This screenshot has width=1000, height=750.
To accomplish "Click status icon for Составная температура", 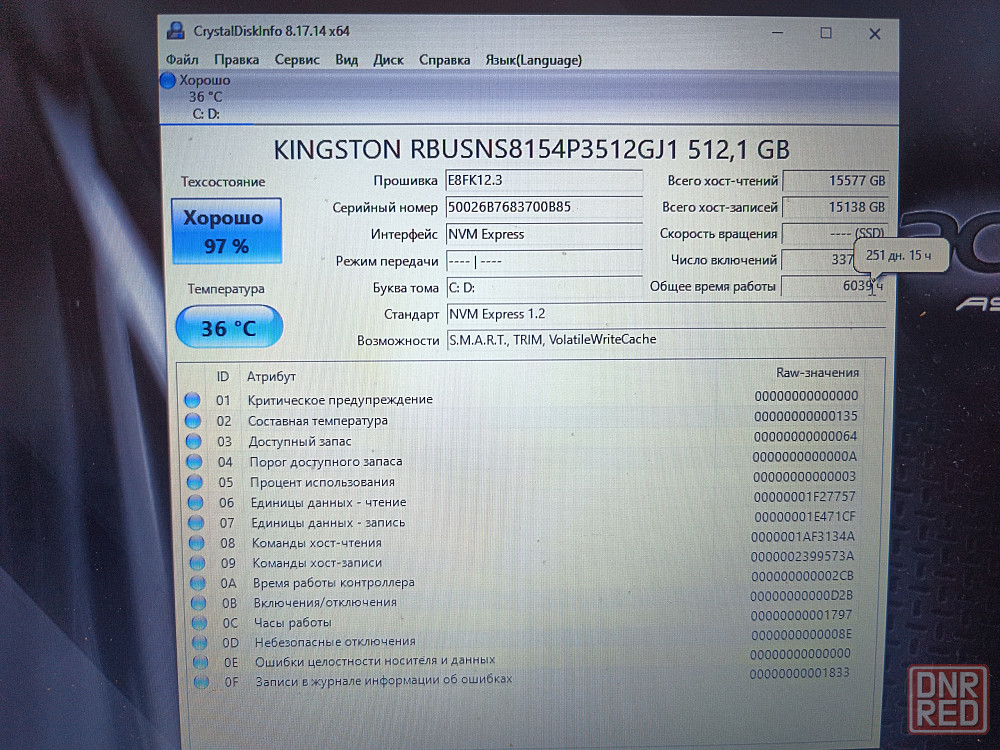I will pos(193,421).
